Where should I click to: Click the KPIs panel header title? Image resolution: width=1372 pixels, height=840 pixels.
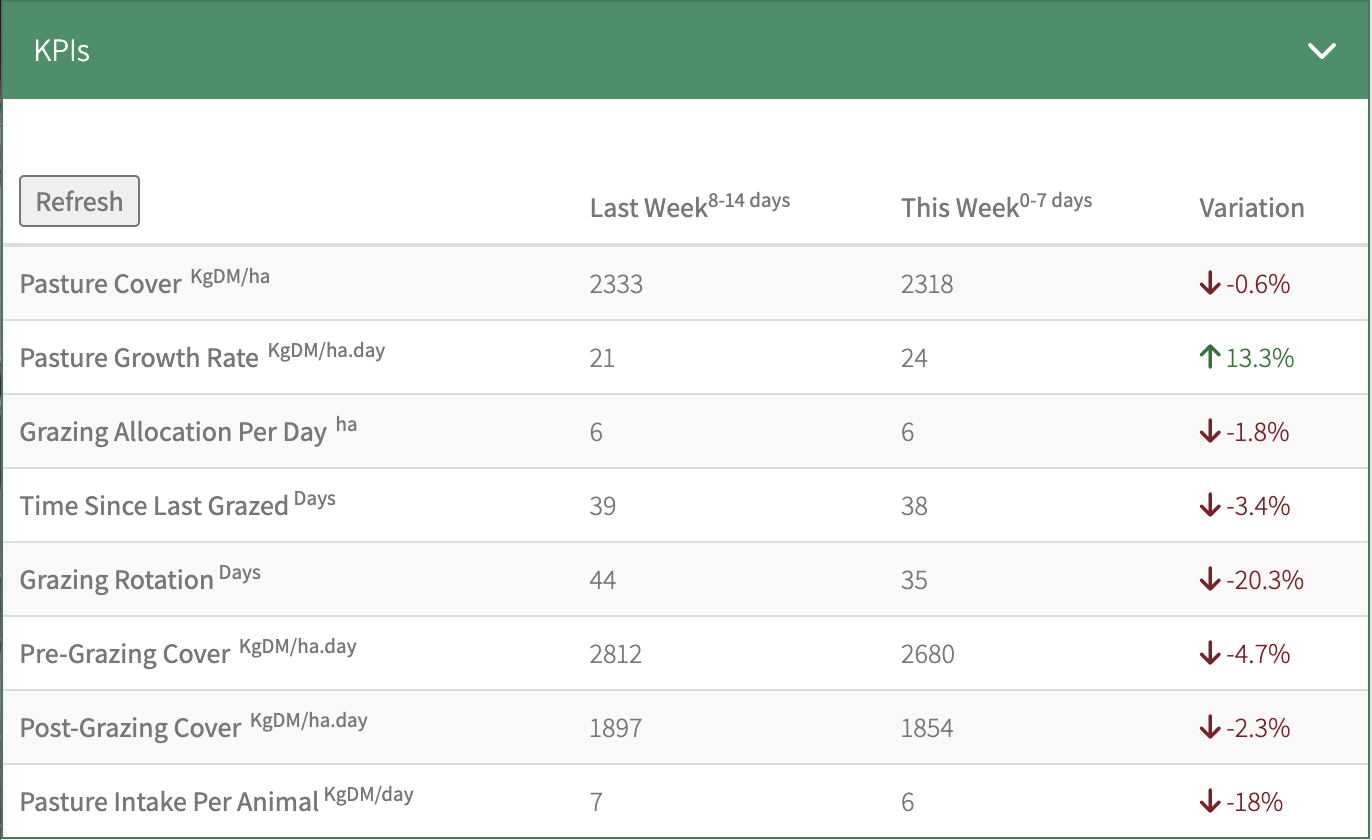[x=62, y=51]
